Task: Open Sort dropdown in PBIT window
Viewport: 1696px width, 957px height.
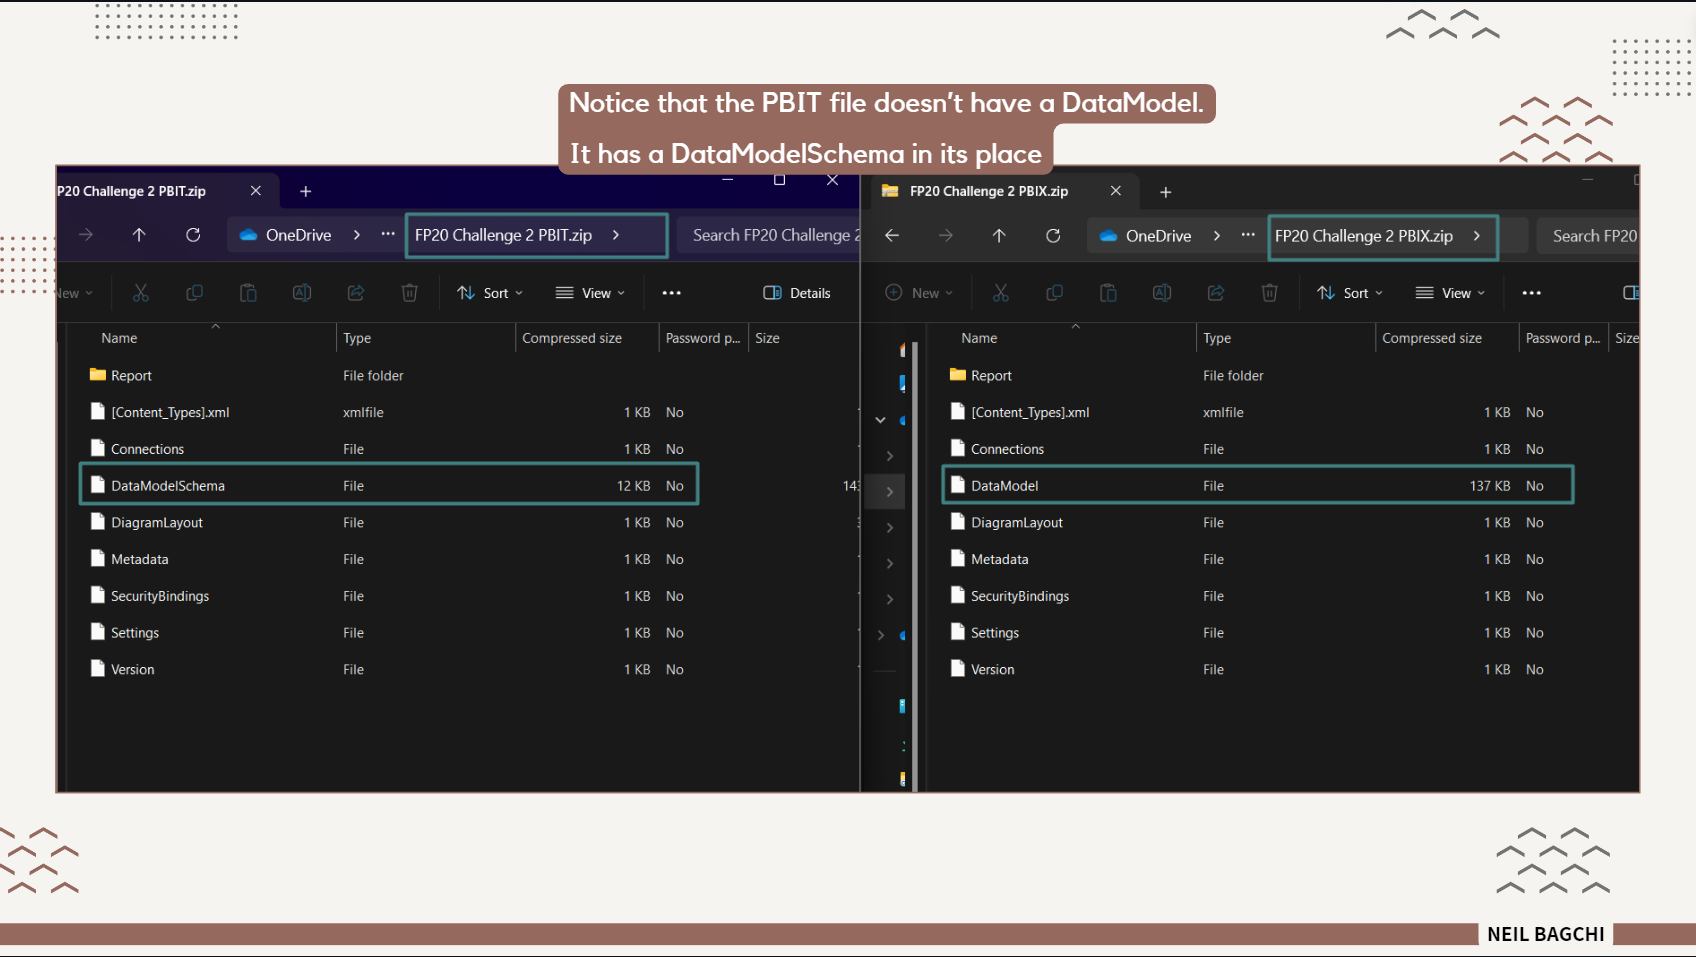Action: click(x=490, y=293)
